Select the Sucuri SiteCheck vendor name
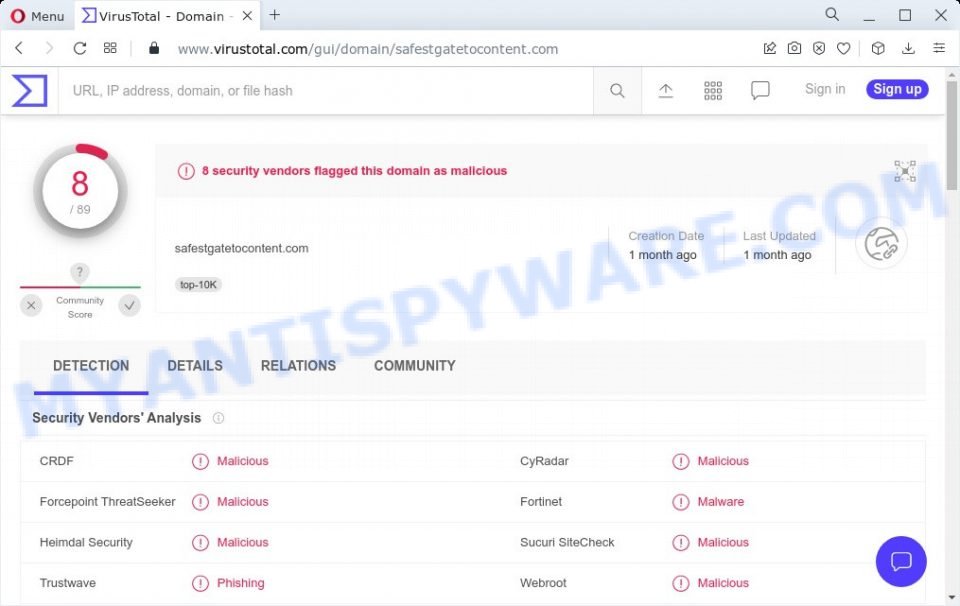960x606 pixels. [x=567, y=542]
